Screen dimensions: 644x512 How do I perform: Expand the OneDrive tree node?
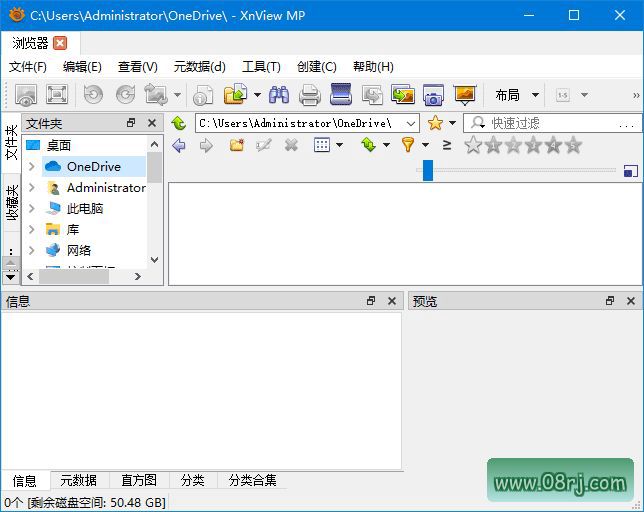coord(32,166)
